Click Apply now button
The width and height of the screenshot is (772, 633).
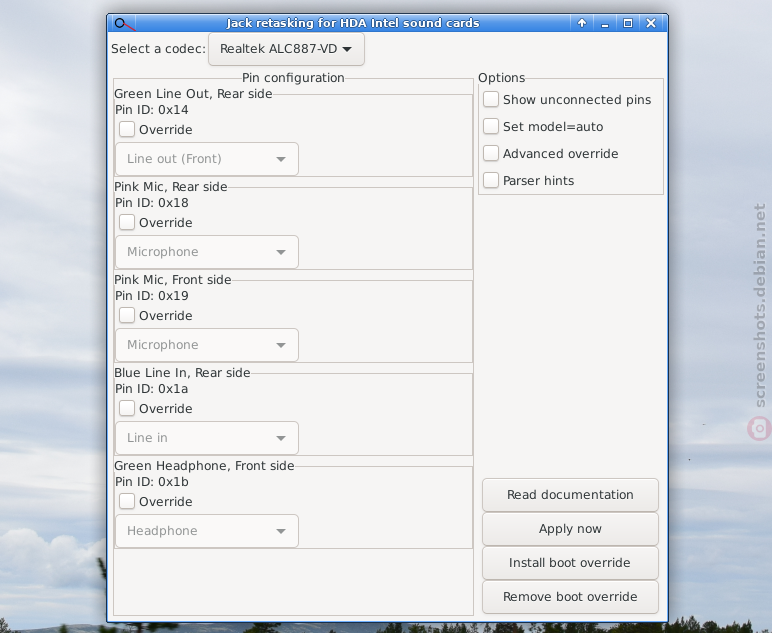(570, 529)
